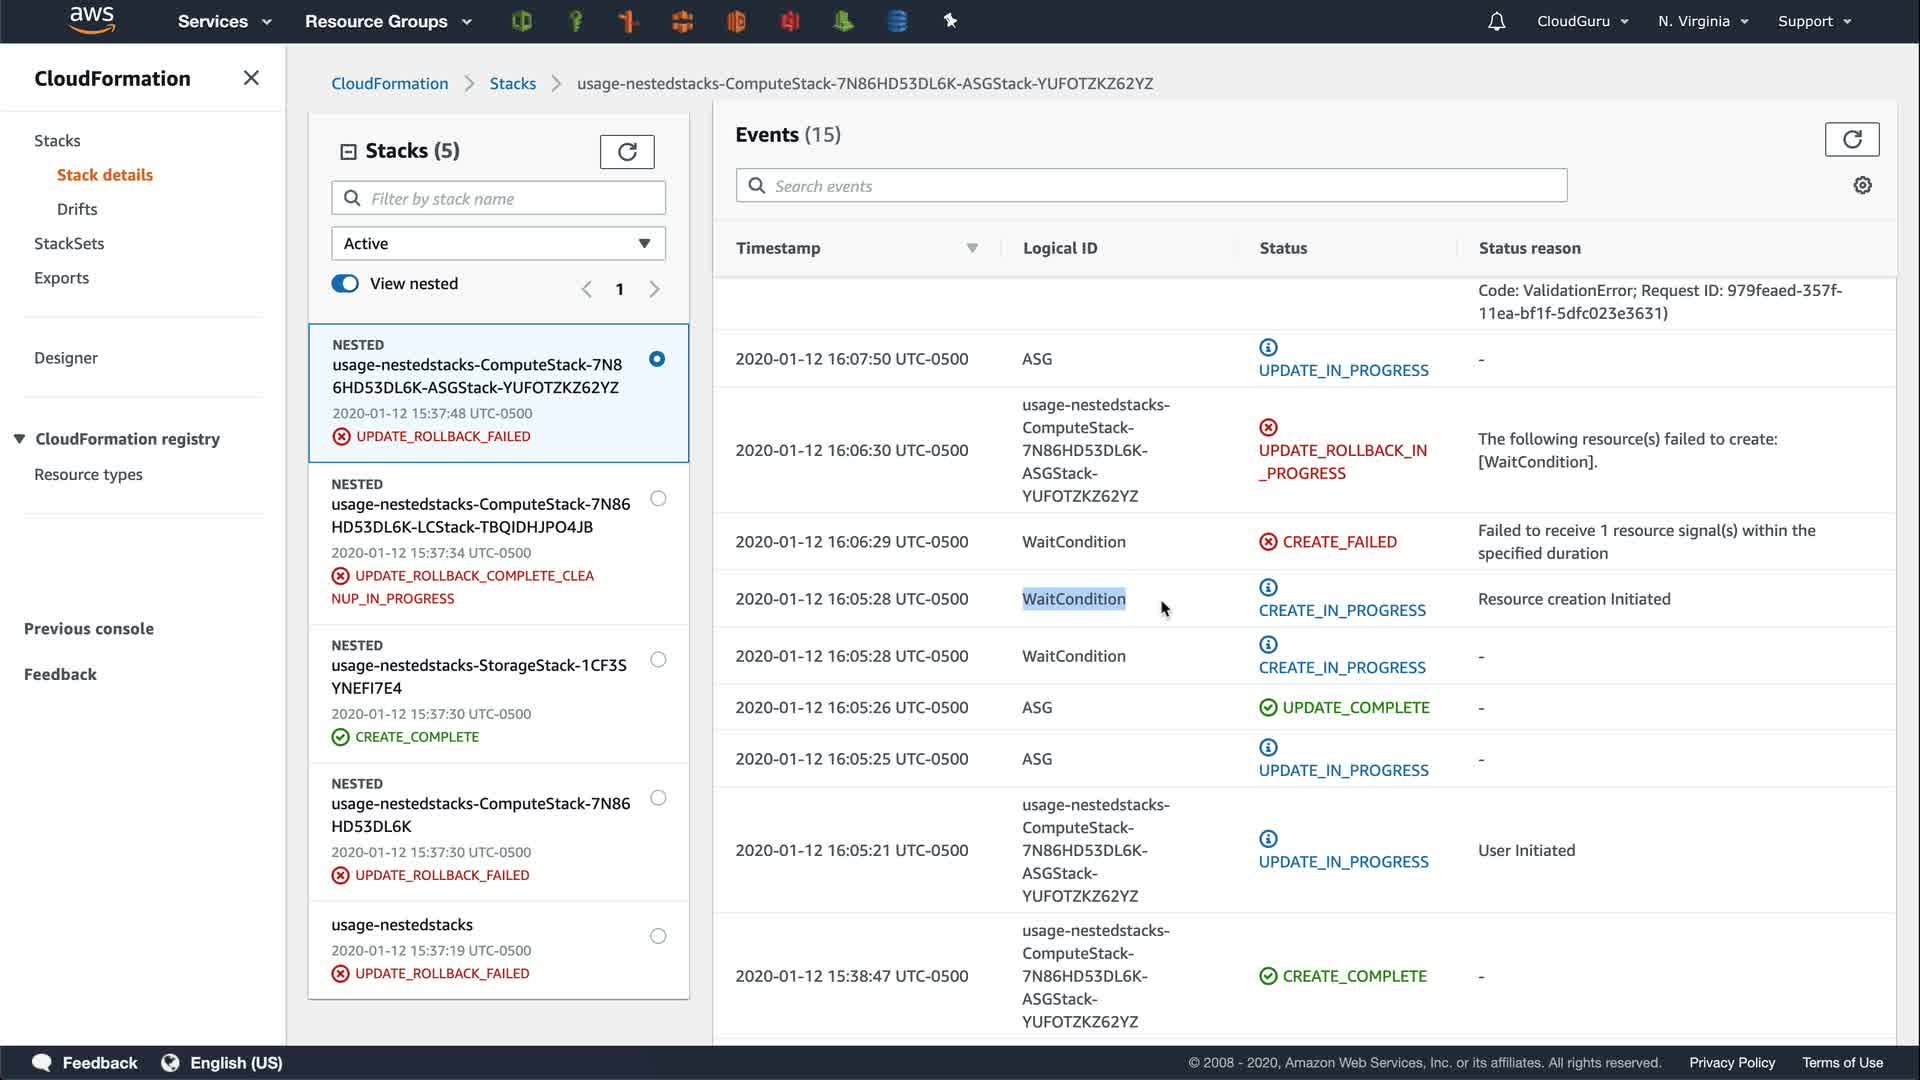Toggle the View nested switch

click(x=345, y=284)
